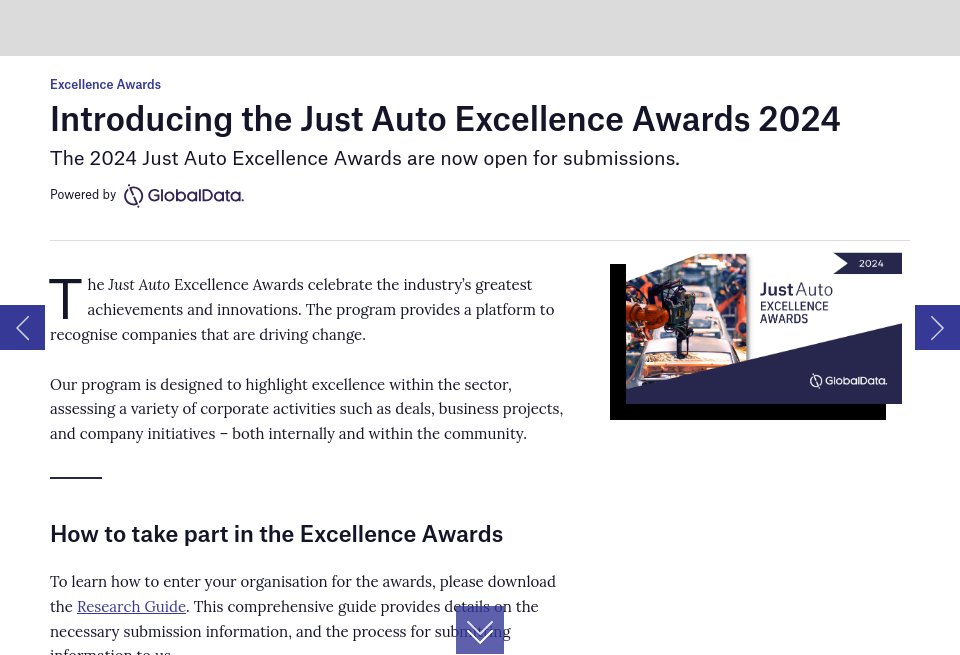Image resolution: width=960 pixels, height=655 pixels.
Task: Click the large decorative T drop cap
Action: [x=65, y=299]
